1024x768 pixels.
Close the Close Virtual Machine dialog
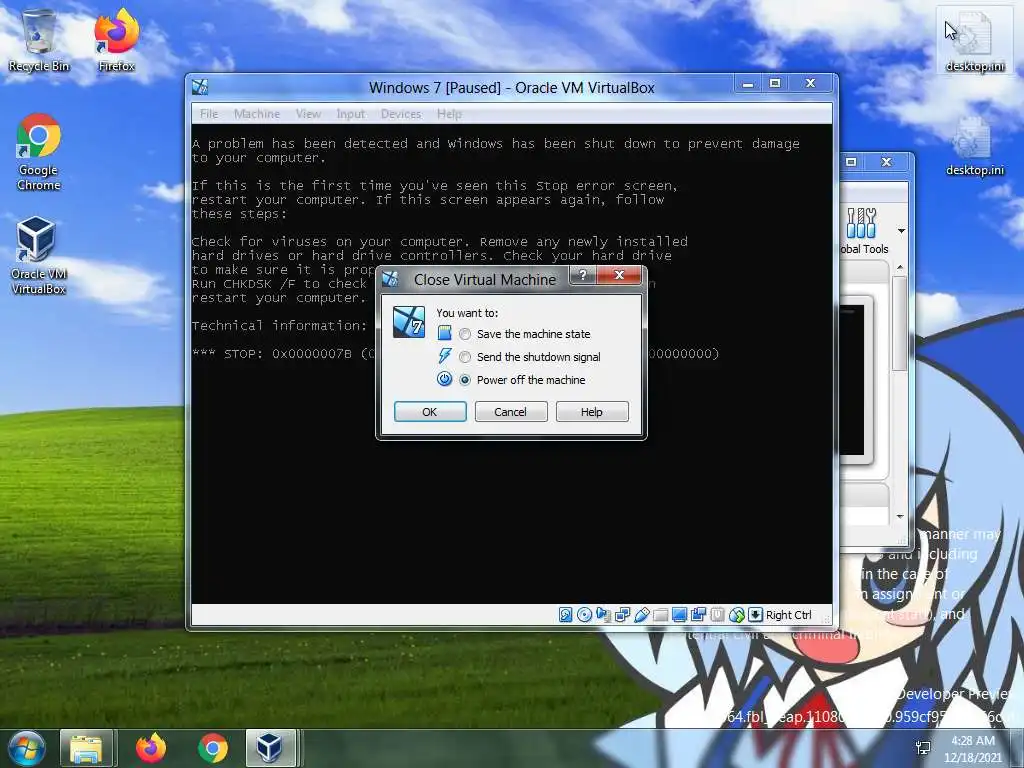619,275
